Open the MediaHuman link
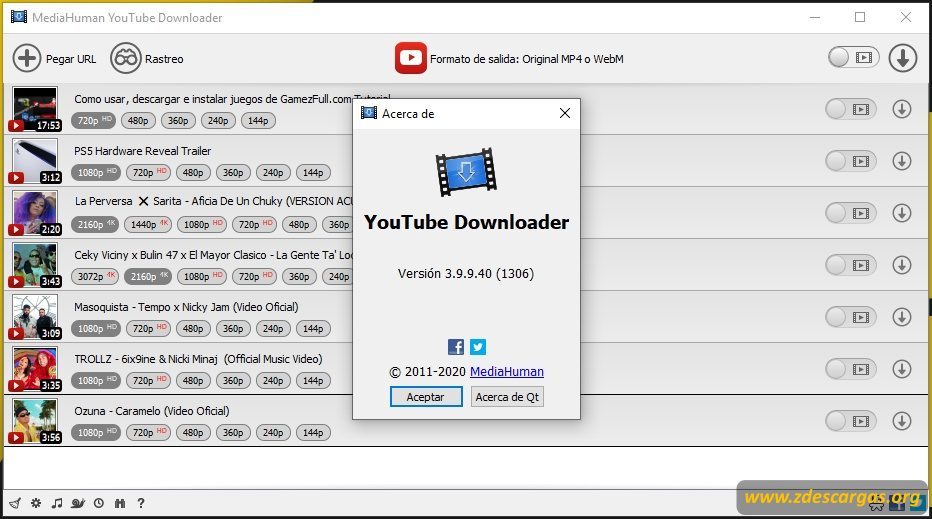932x519 pixels. click(506, 372)
